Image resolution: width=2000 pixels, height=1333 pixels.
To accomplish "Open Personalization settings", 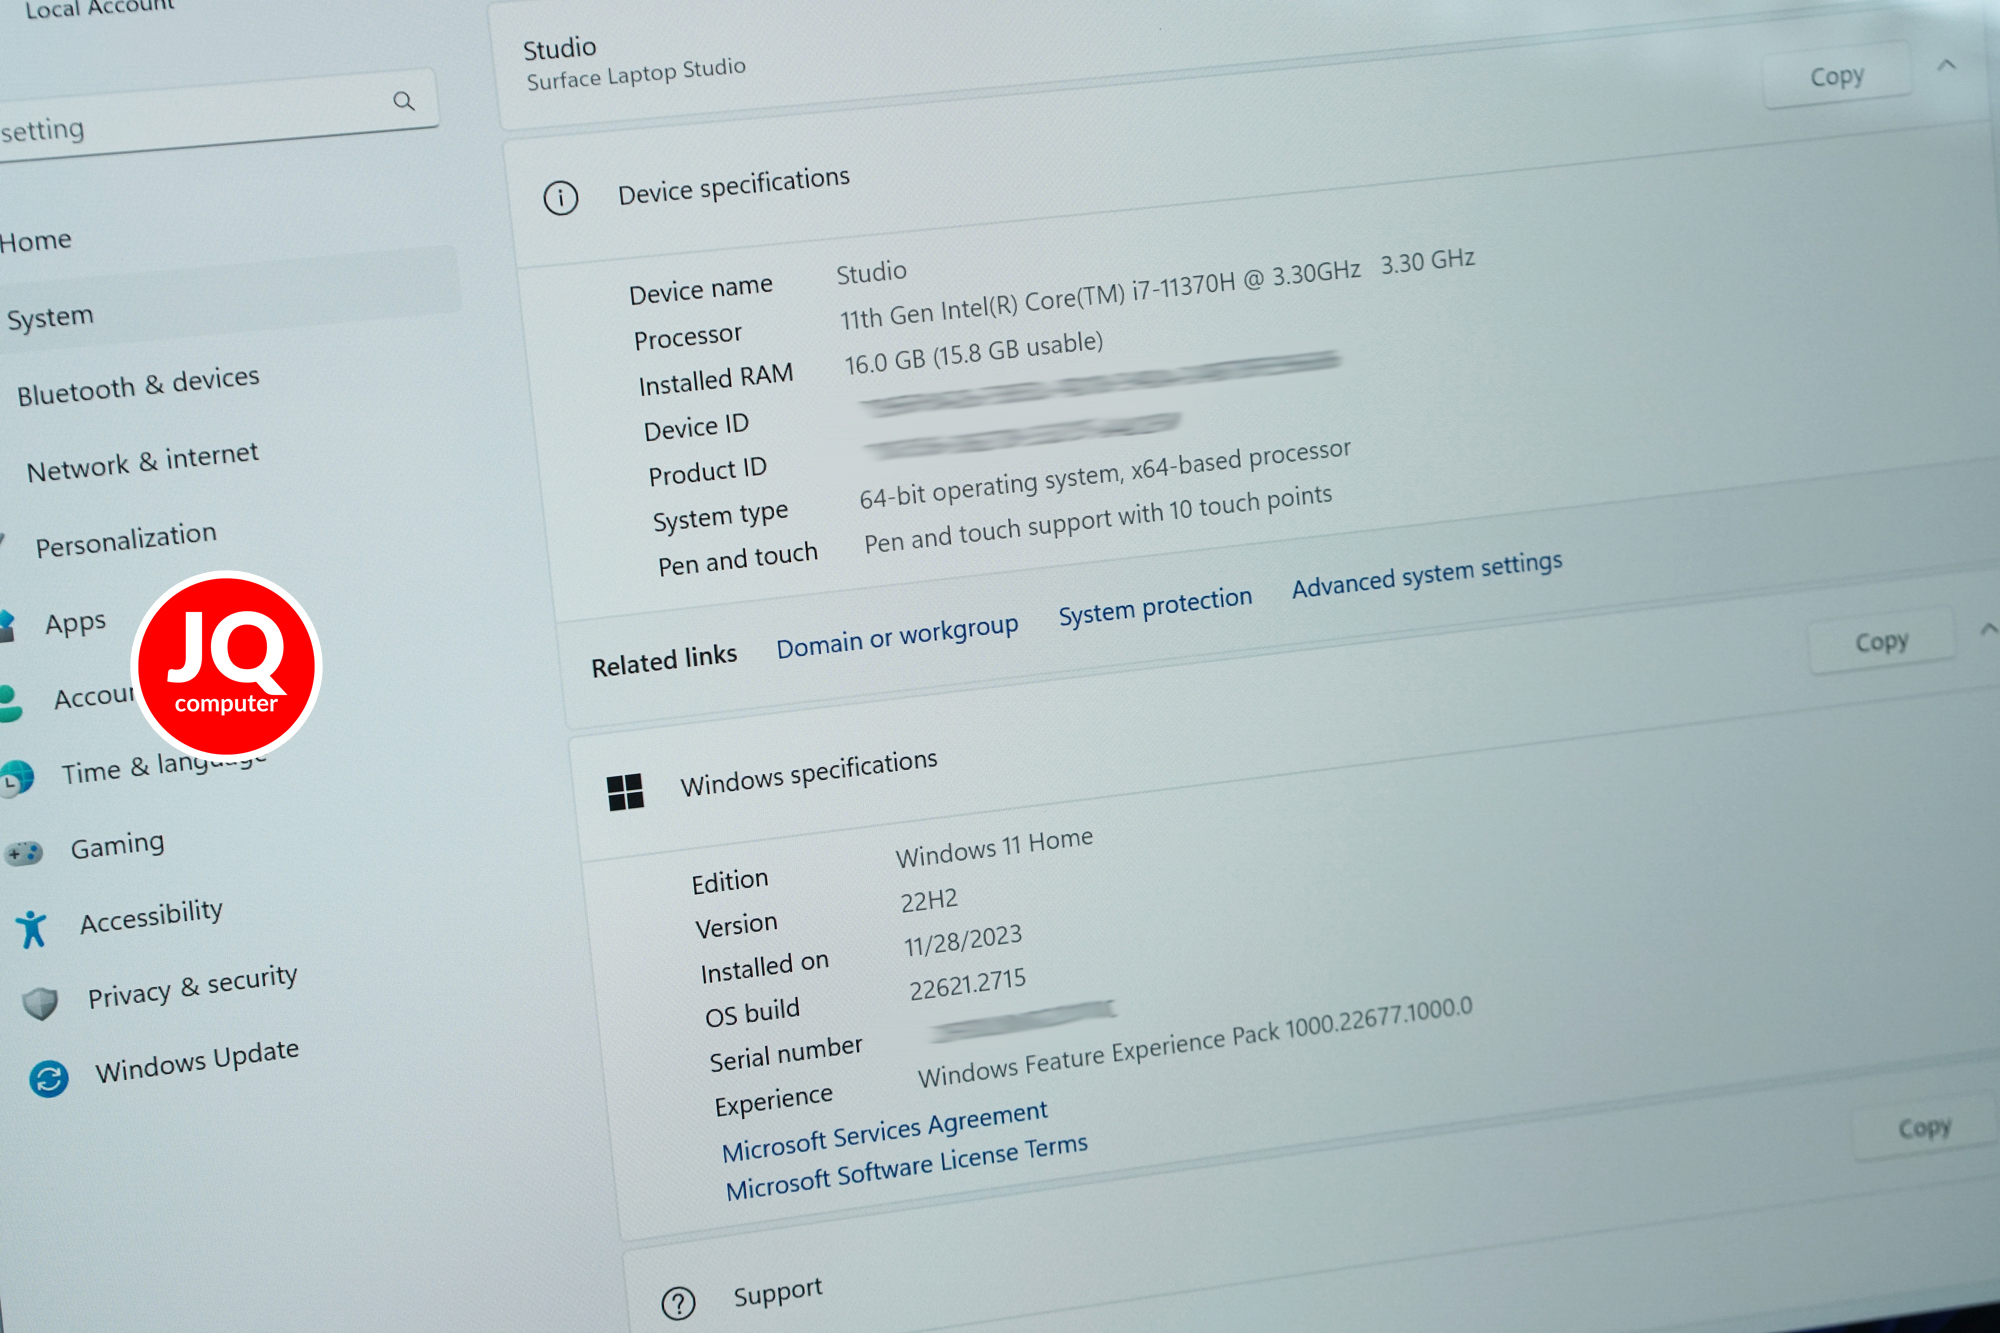I will (126, 540).
